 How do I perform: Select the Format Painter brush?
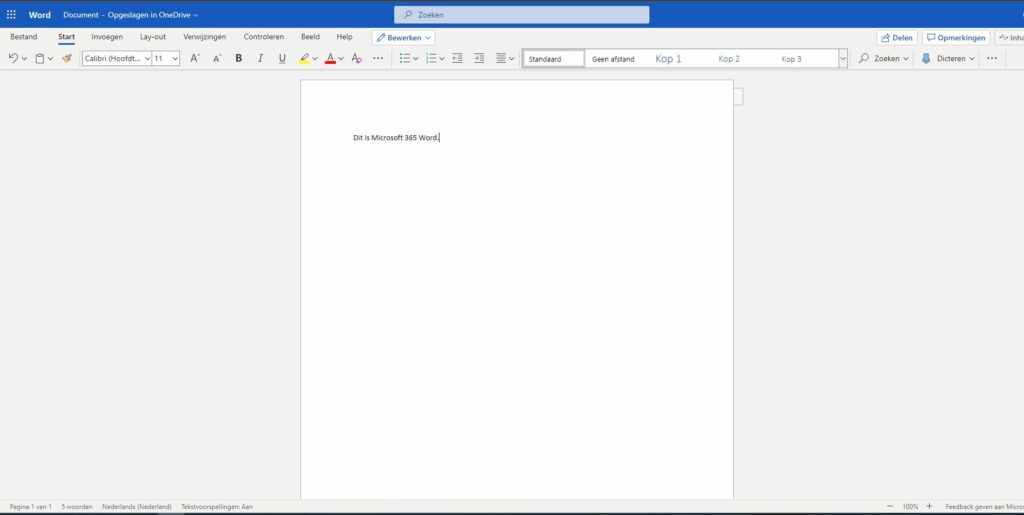[x=67, y=59]
